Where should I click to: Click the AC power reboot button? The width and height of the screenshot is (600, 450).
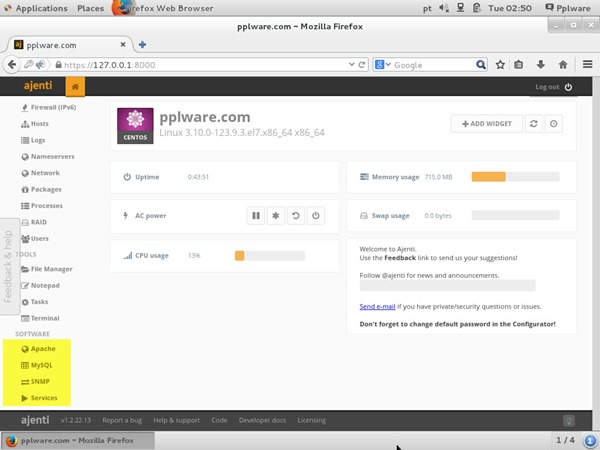click(x=295, y=215)
